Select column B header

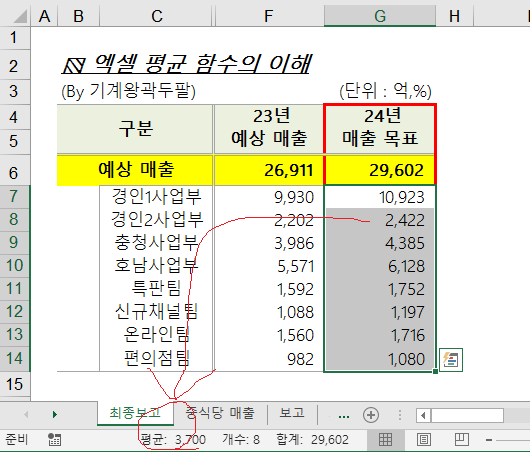click(x=79, y=16)
